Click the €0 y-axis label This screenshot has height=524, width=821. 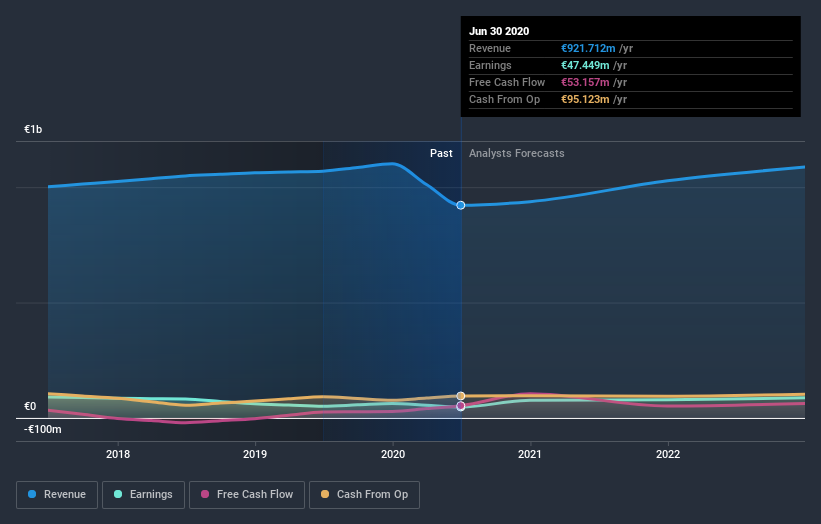point(30,406)
